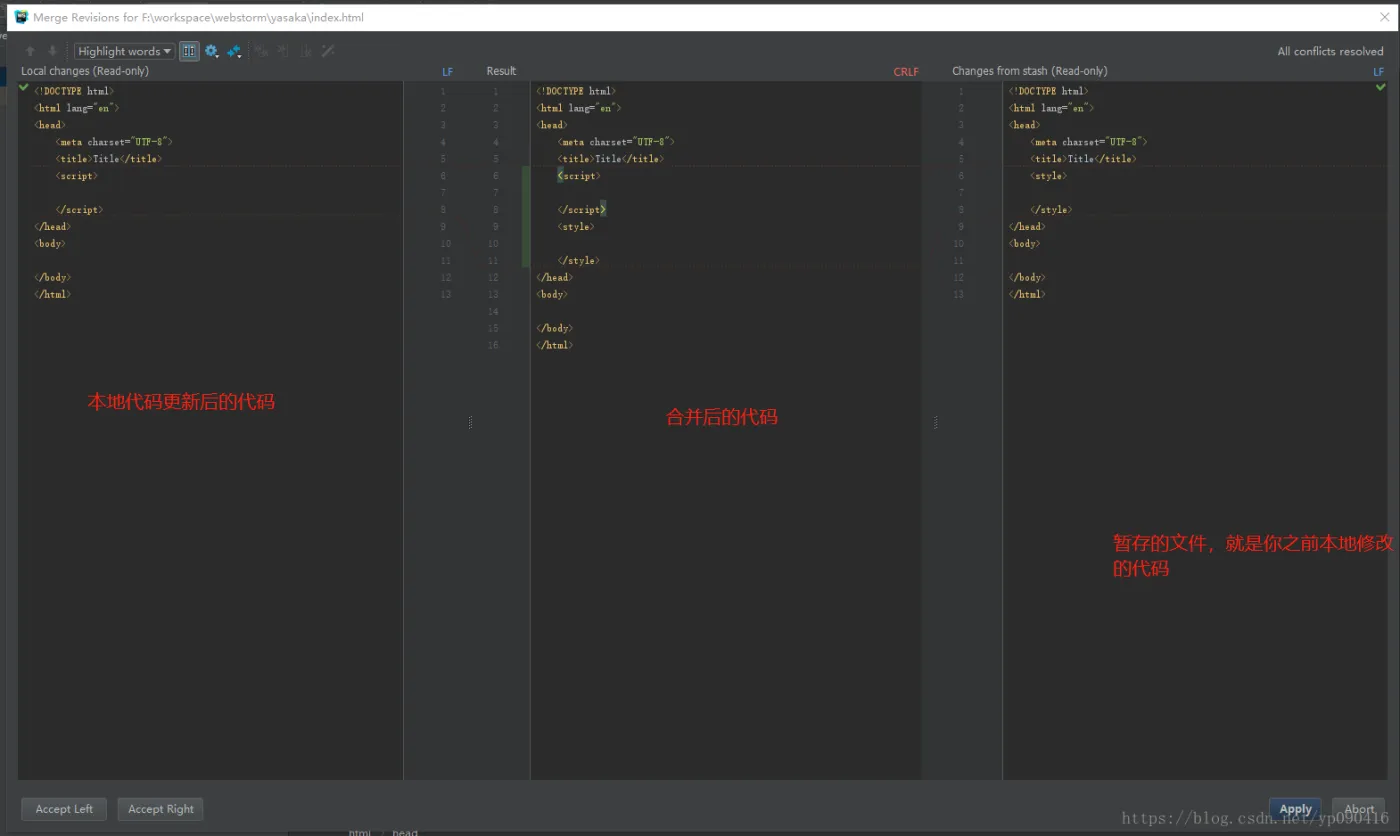Image resolution: width=1400 pixels, height=836 pixels.
Task: Click the </html> line in Result pane
Action: (555, 345)
